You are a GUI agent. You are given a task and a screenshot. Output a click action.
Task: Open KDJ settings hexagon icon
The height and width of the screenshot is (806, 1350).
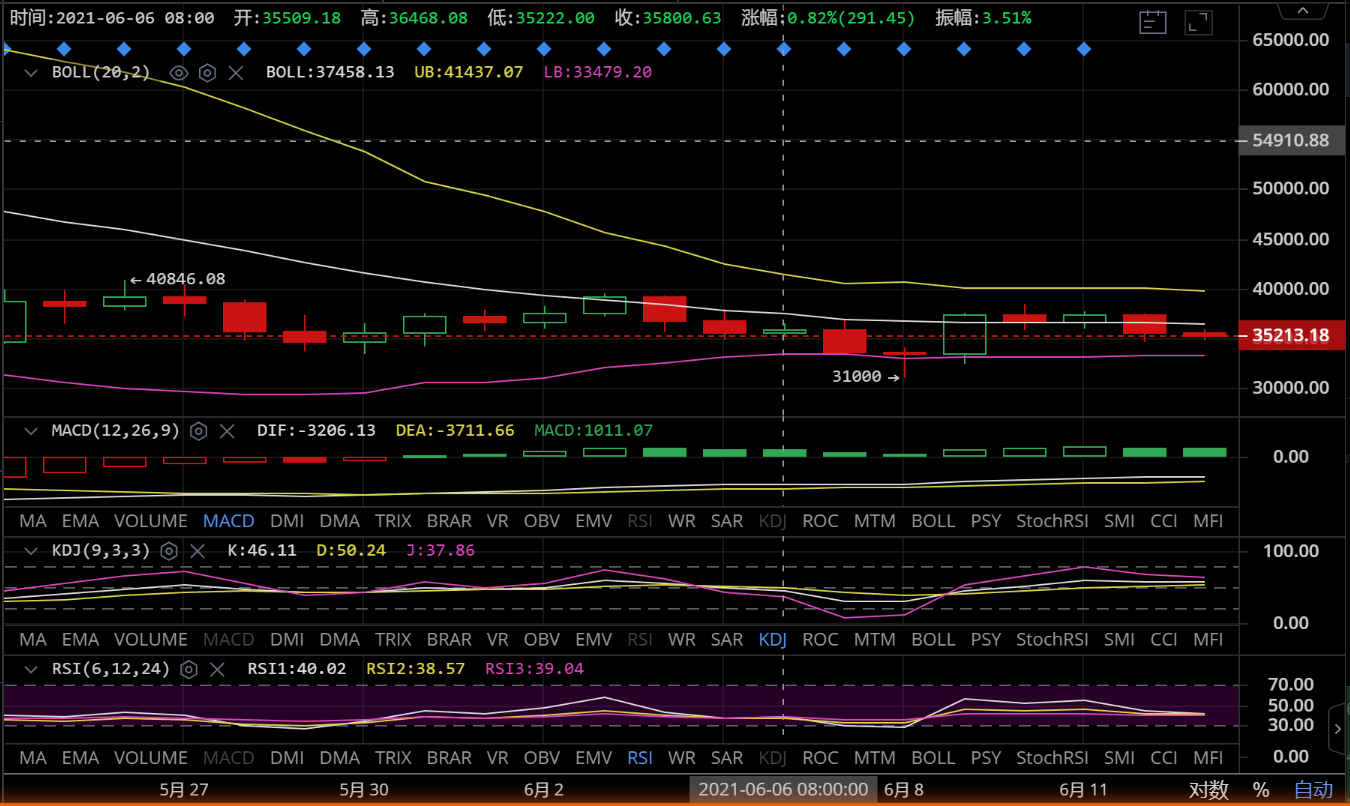coord(169,550)
